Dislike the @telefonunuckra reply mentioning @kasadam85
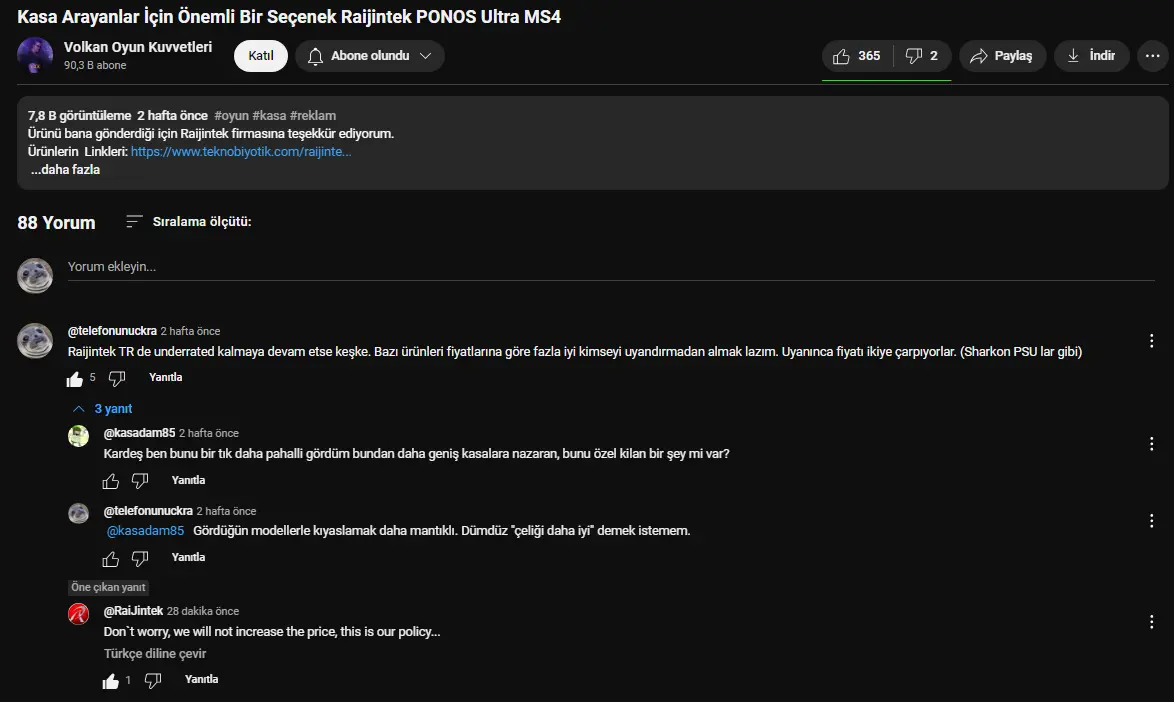 pos(140,558)
